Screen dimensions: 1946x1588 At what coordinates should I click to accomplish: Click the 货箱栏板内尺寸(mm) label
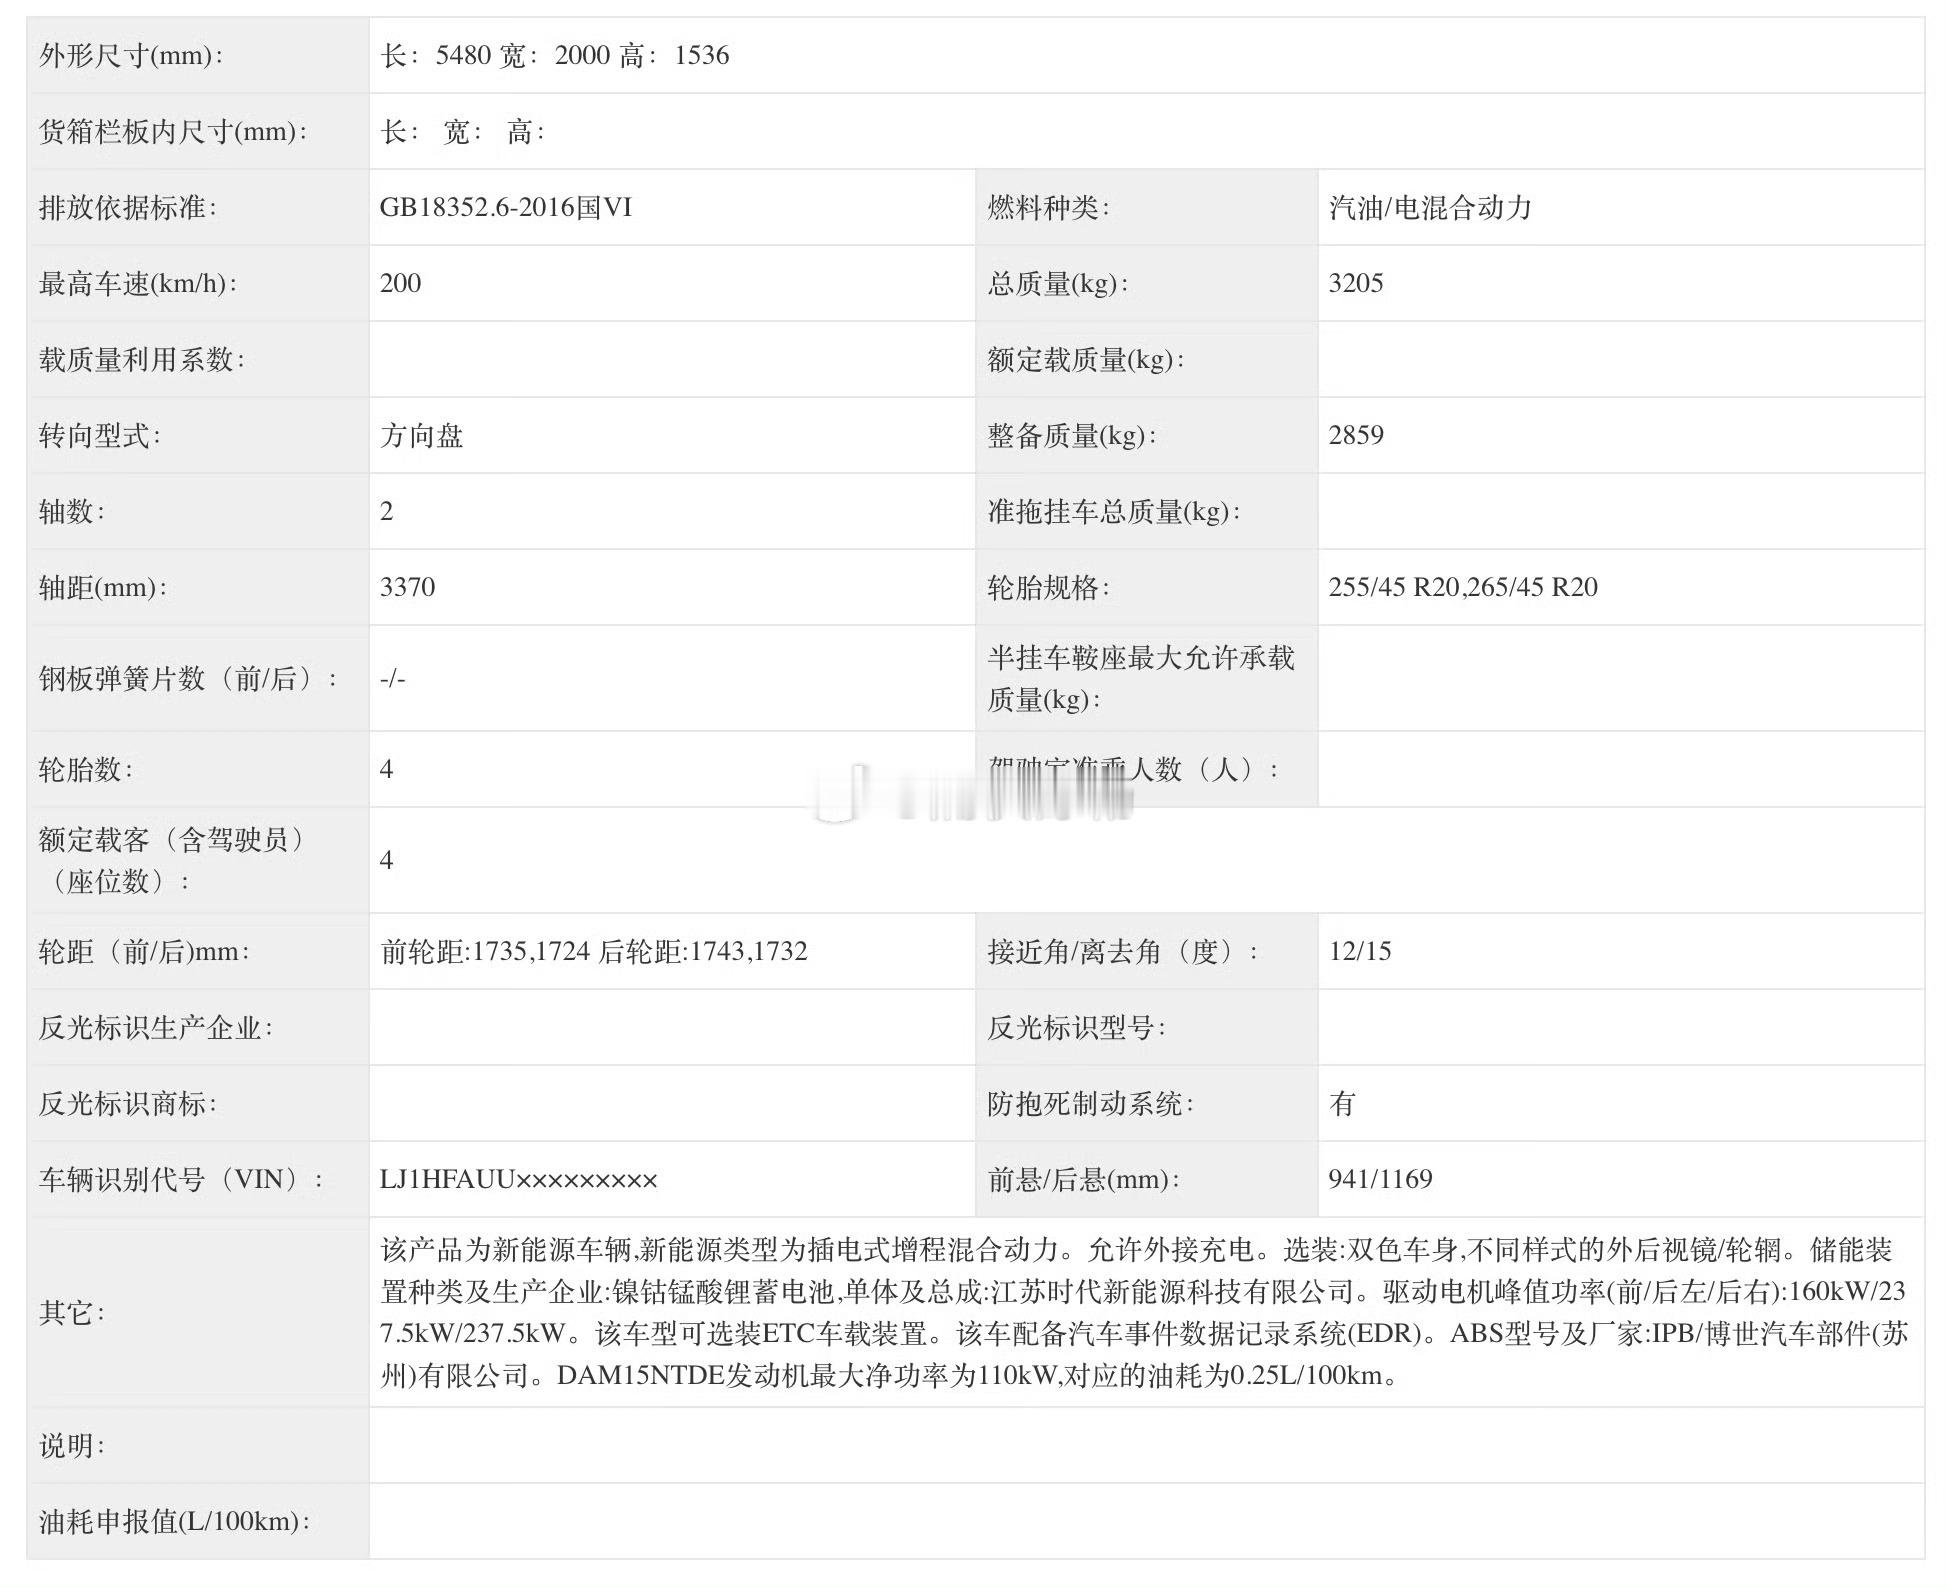click(x=173, y=131)
